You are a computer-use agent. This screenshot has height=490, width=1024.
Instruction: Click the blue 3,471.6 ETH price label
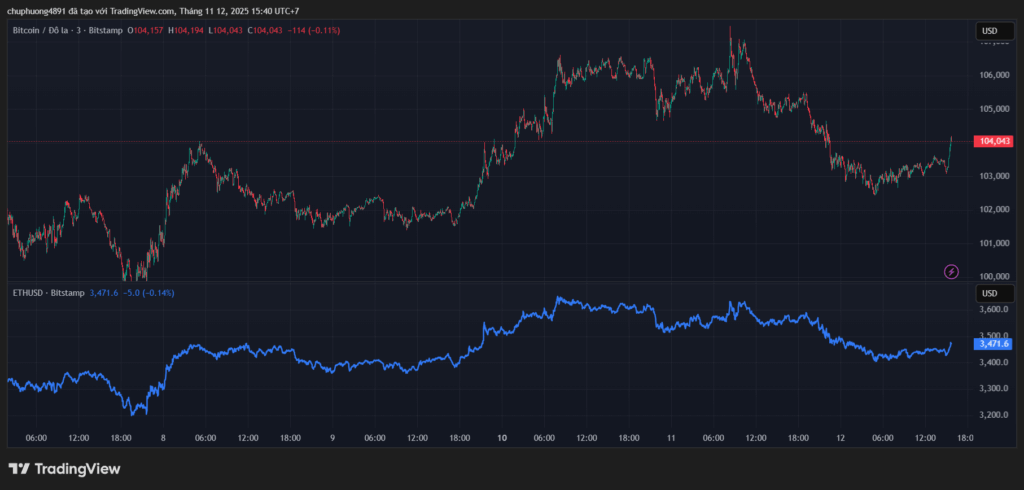click(994, 343)
